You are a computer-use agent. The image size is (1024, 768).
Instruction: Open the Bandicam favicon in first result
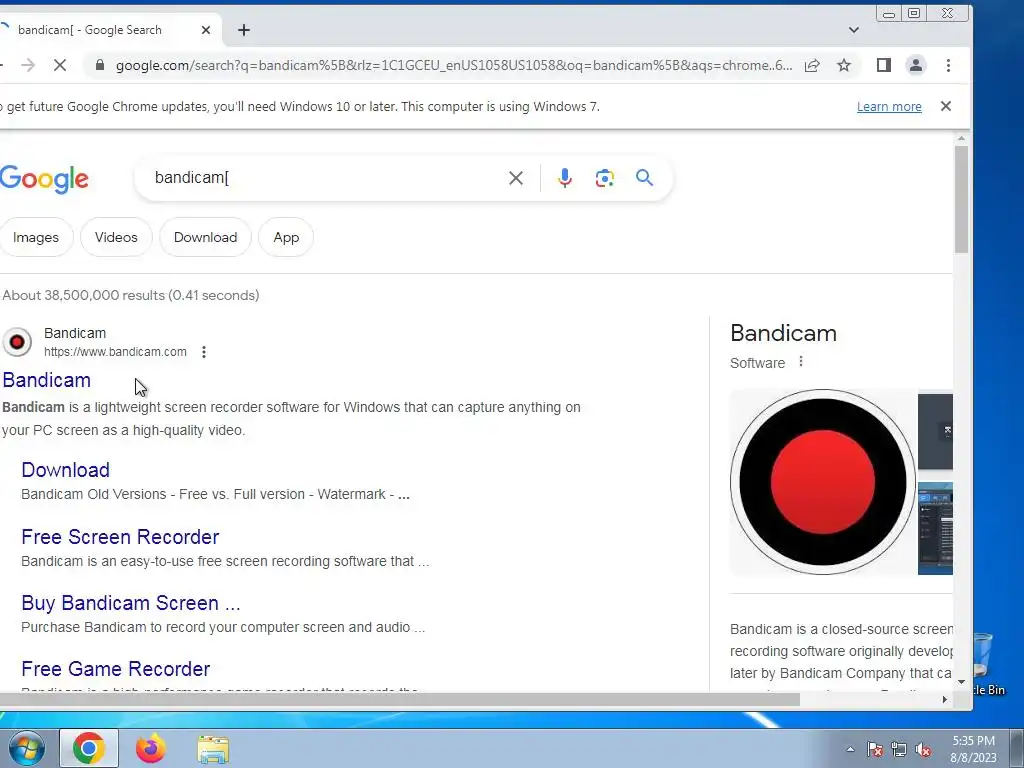click(x=17, y=342)
